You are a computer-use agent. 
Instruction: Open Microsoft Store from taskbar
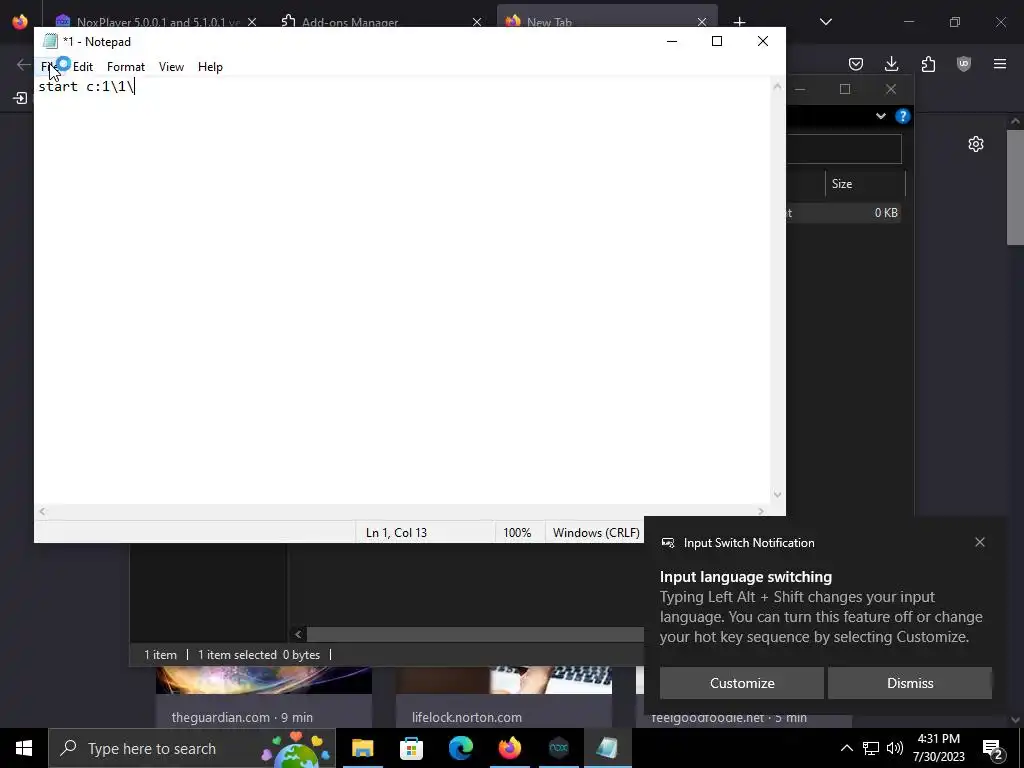coord(411,748)
